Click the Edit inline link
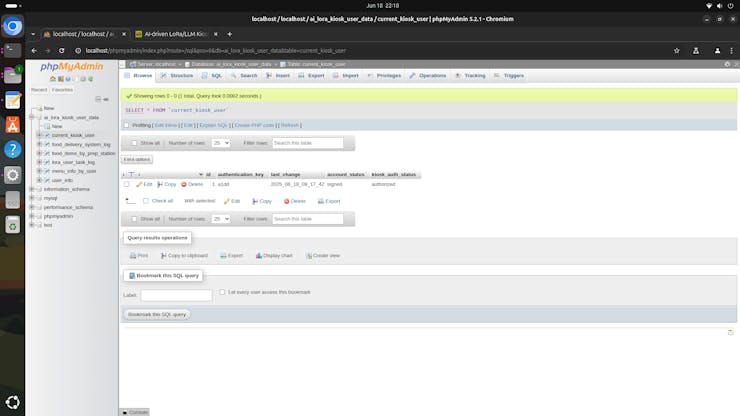Image resolution: width=740 pixels, height=416 pixels. pos(166,125)
